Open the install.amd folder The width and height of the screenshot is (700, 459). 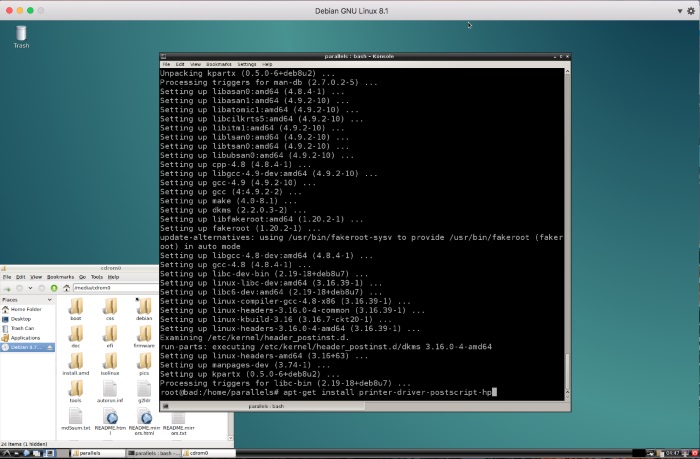coord(76,364)
